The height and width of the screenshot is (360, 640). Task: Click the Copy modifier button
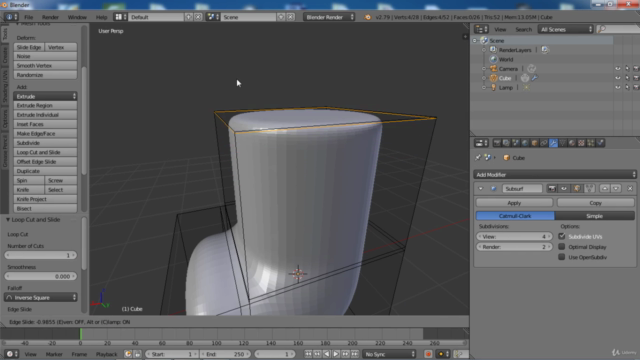tap(595, 203)
